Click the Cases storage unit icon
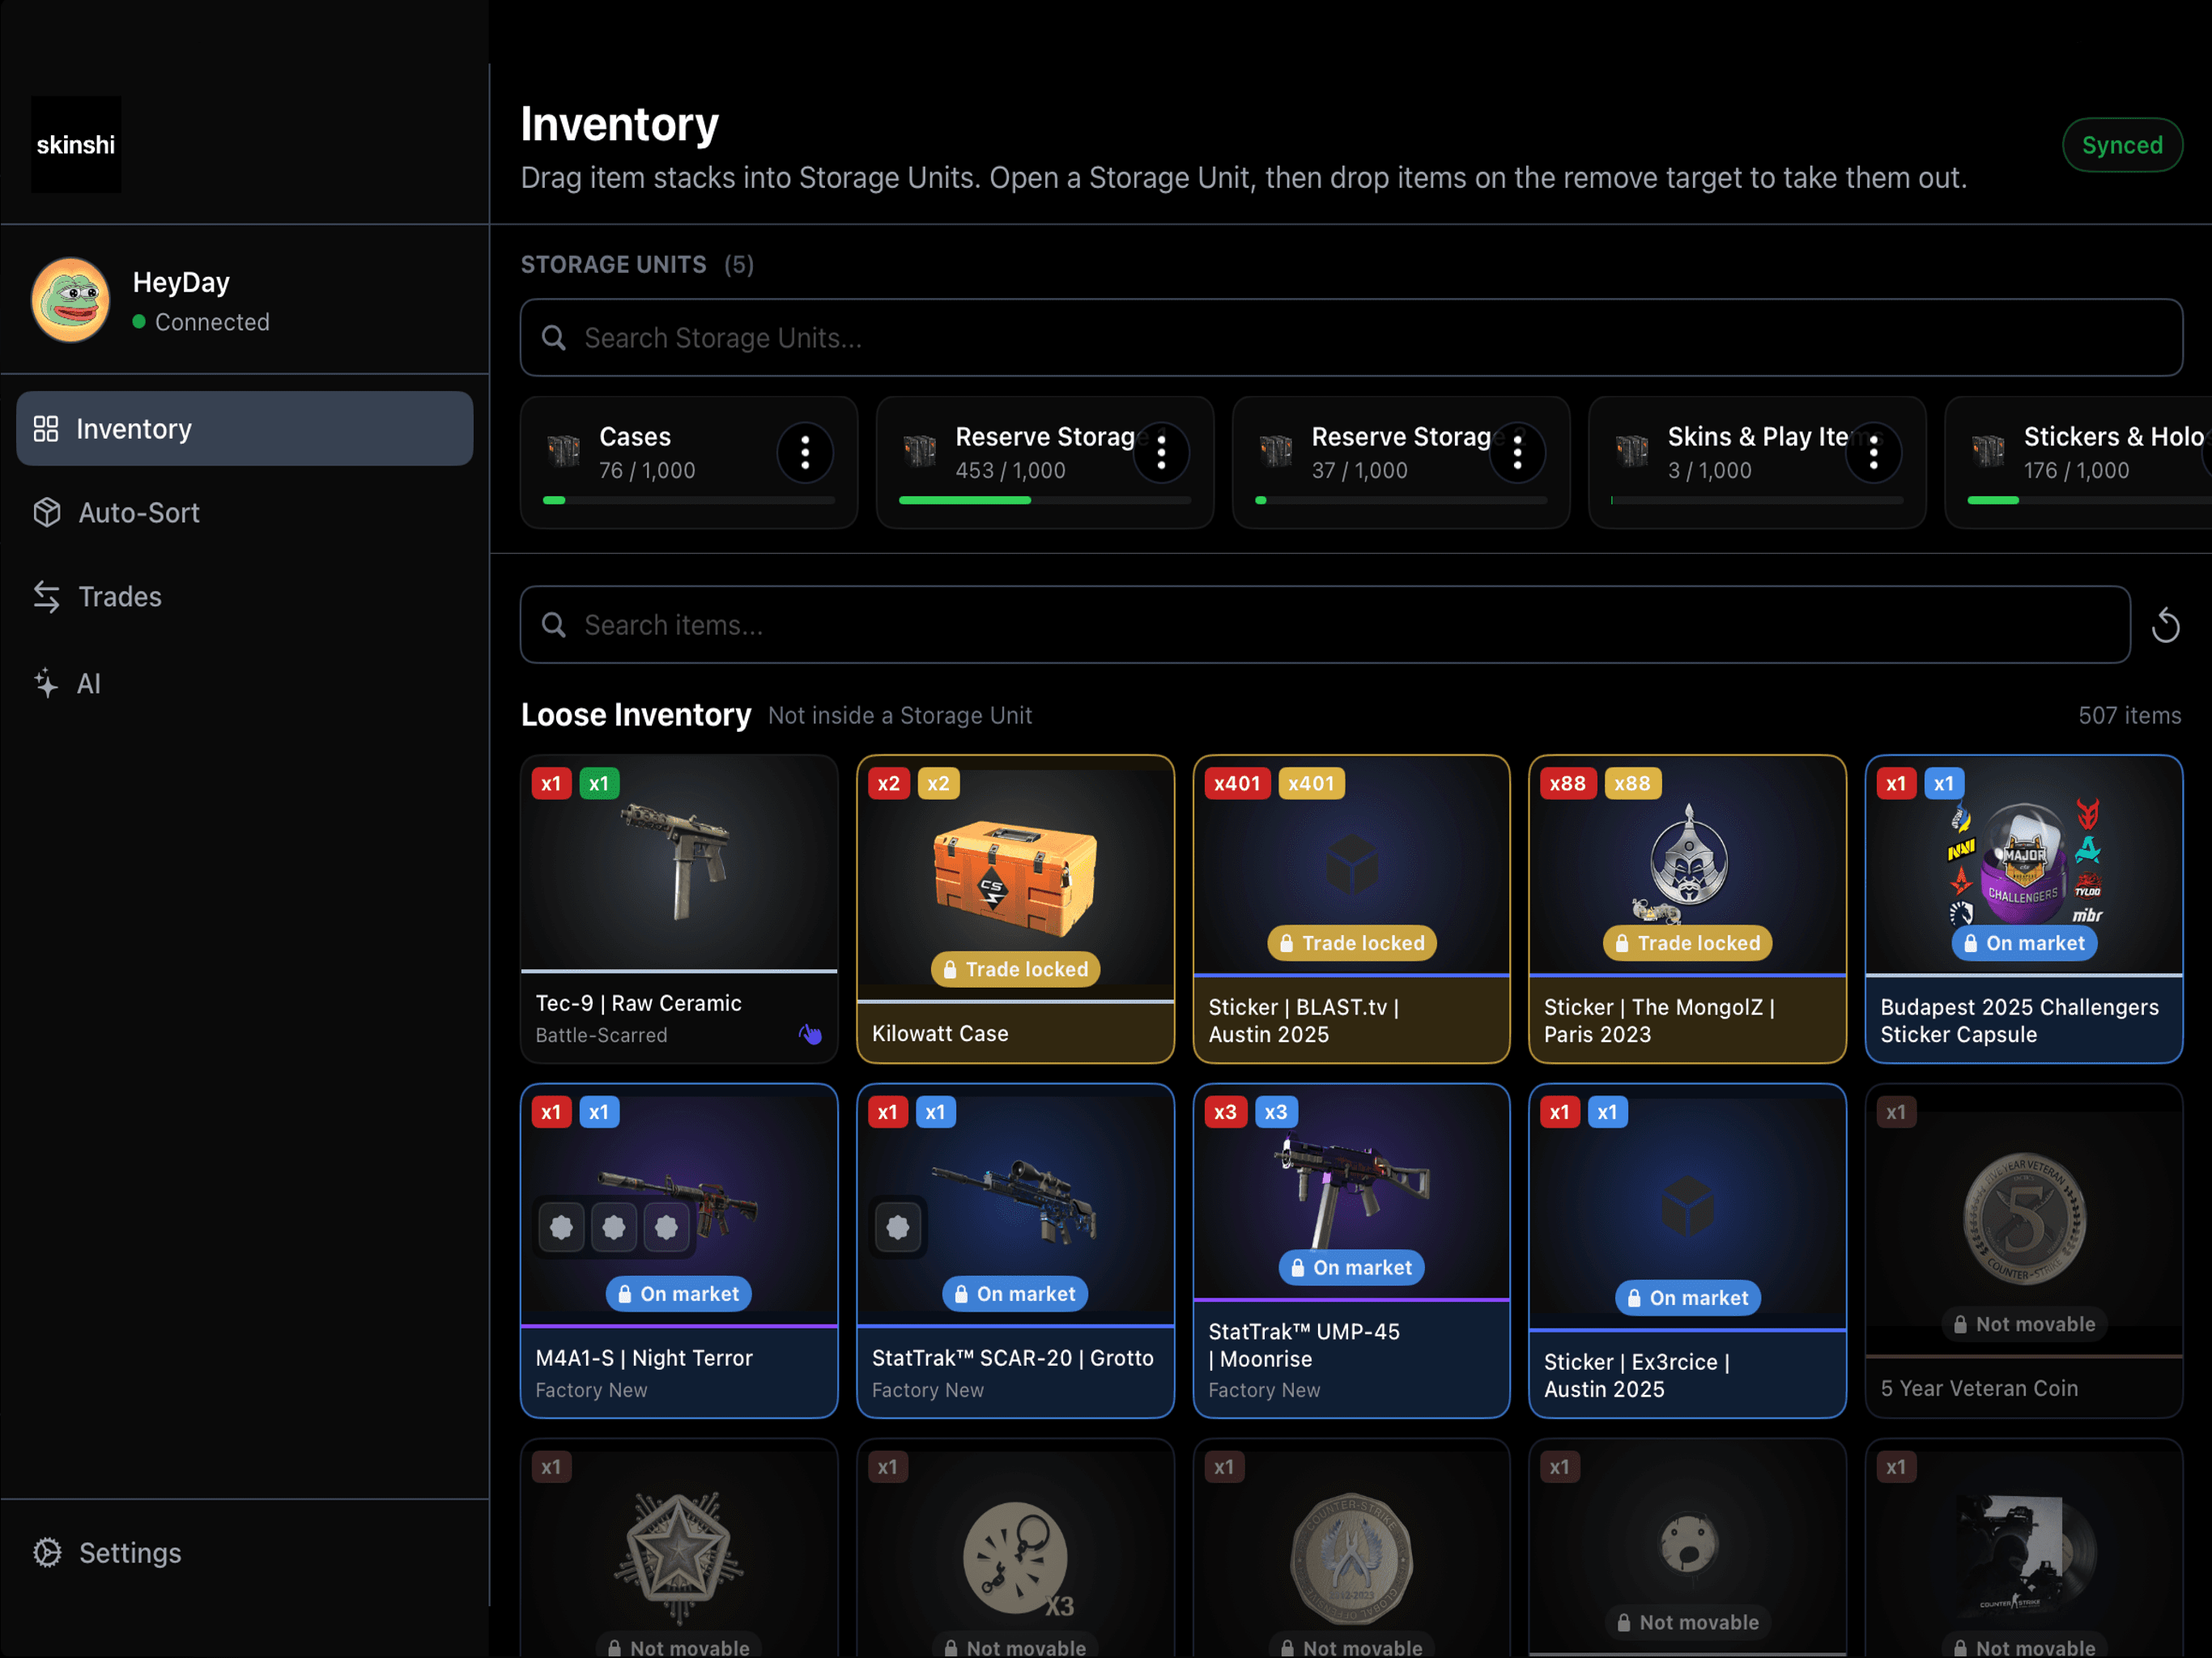Screen dimensions: 2212x1658 [x=564, y=451]
